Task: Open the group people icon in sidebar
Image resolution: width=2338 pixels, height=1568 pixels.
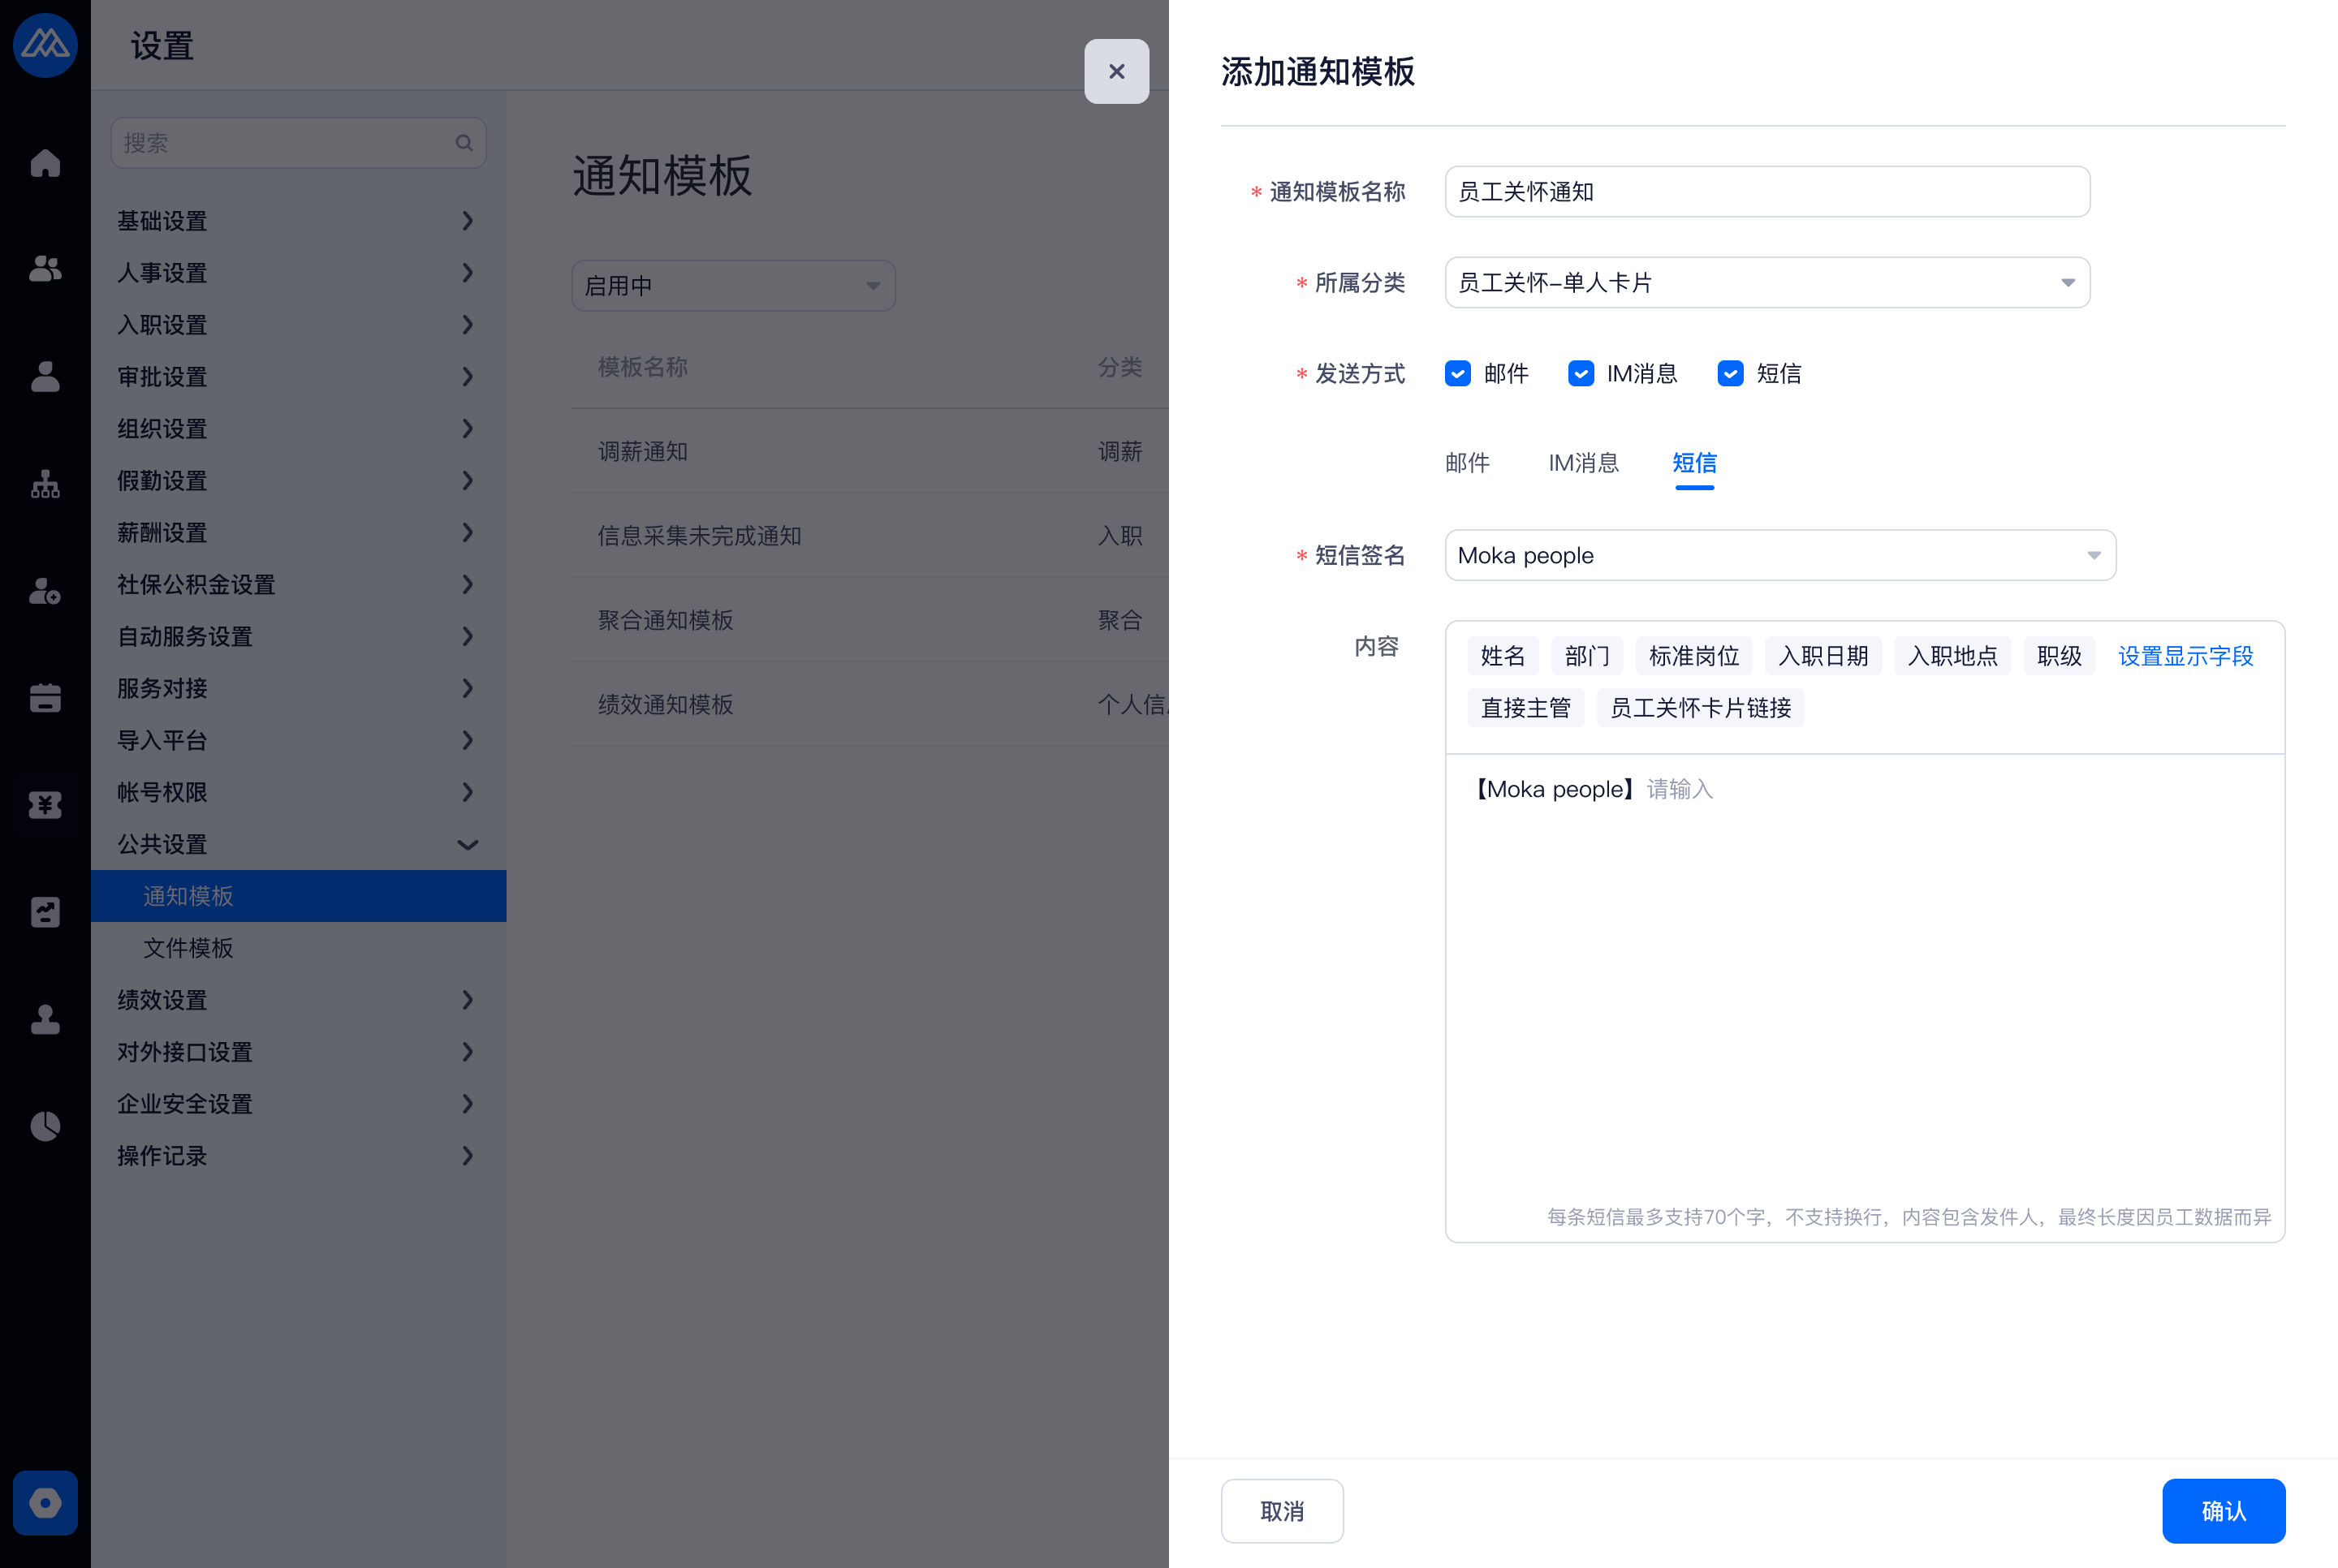Action: pyautogui.click(x=45, y=268)
